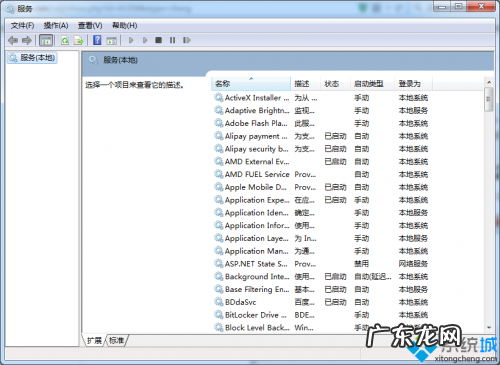Click the Restart service icon
The height and width of the screenshot is (365, 500).
point(187,40)
